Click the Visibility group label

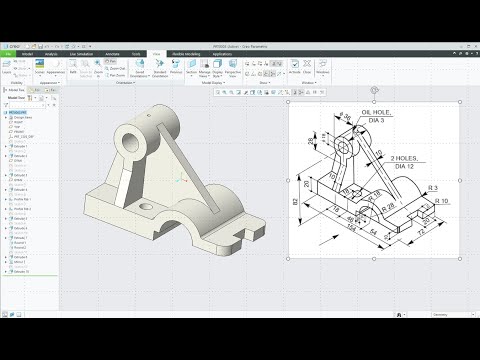(17, 83)
